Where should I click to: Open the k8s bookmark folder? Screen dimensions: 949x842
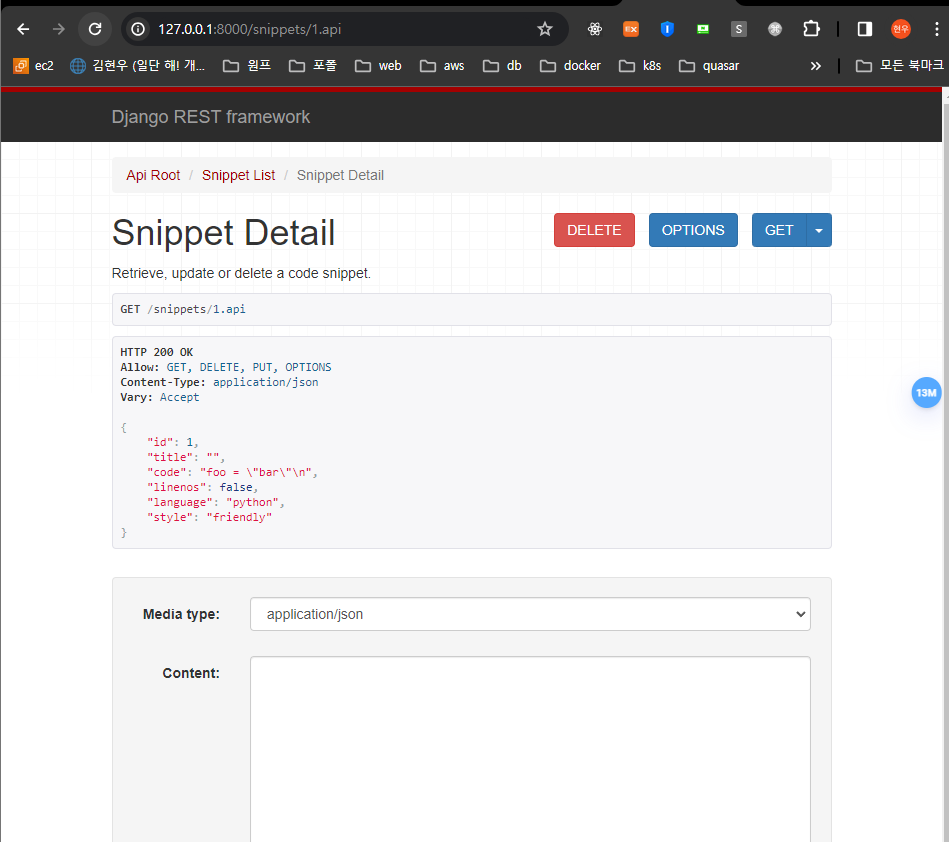point(640,65)
